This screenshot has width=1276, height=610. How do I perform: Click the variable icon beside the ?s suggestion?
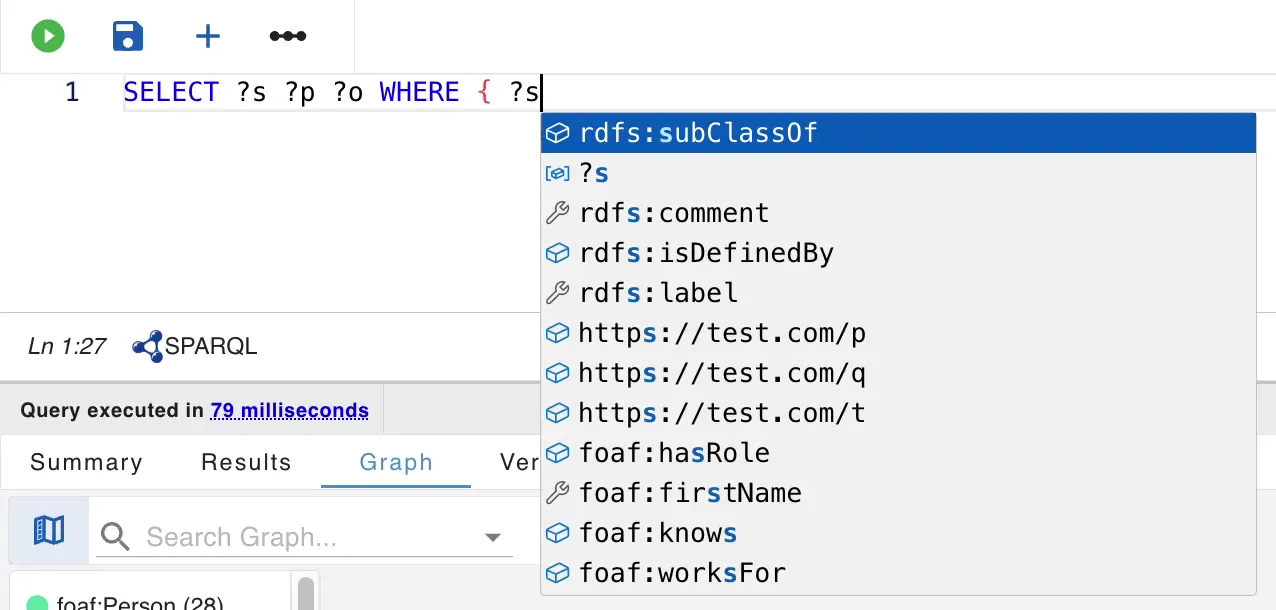(556, 172)
